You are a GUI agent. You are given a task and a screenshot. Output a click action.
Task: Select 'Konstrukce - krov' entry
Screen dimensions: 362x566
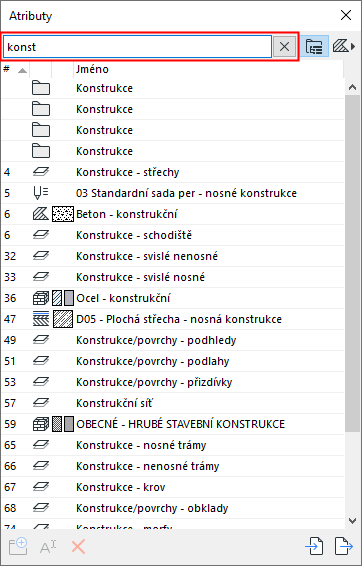[x=121, y=487]
